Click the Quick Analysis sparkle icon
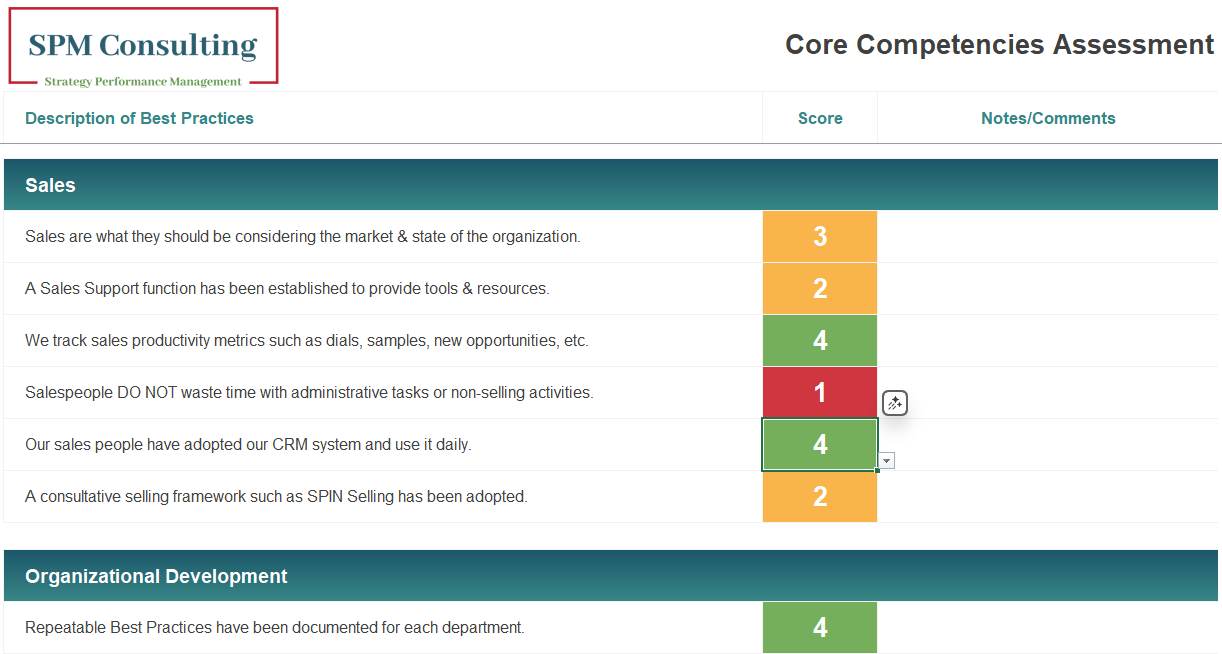The height and width of the screenshot is (654, 1222). coord(895,402)
